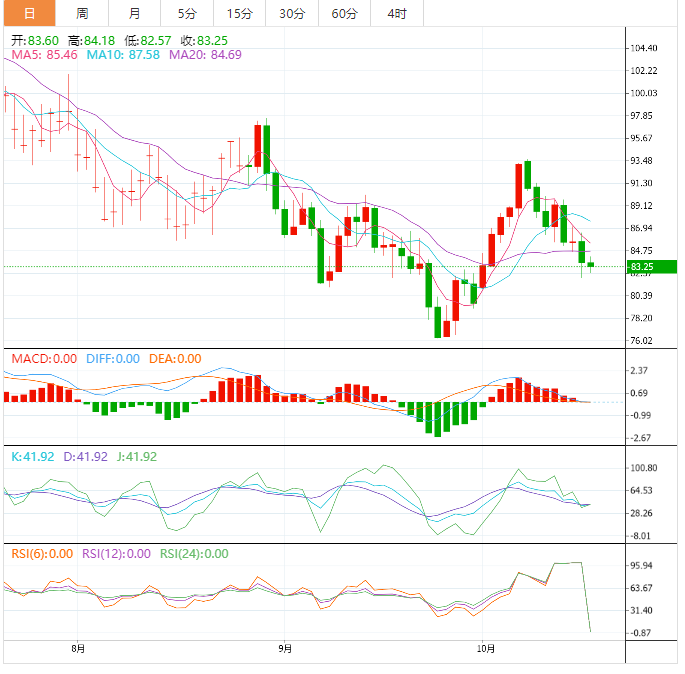Click the 31.40 RSI axis label
This screenshot has height=674, width=685.
click(641, 610)
